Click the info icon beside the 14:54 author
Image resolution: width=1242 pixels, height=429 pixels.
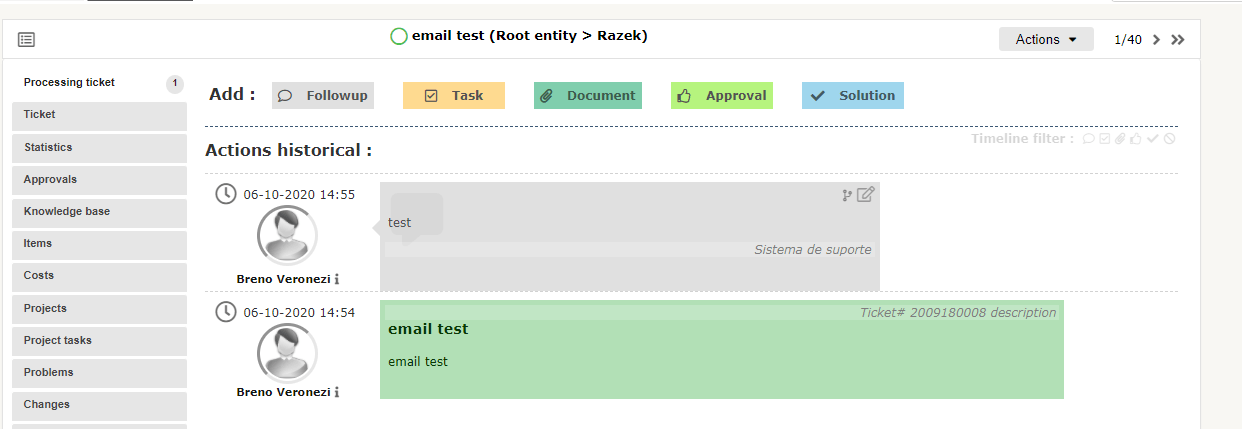[x=337, y=392]
